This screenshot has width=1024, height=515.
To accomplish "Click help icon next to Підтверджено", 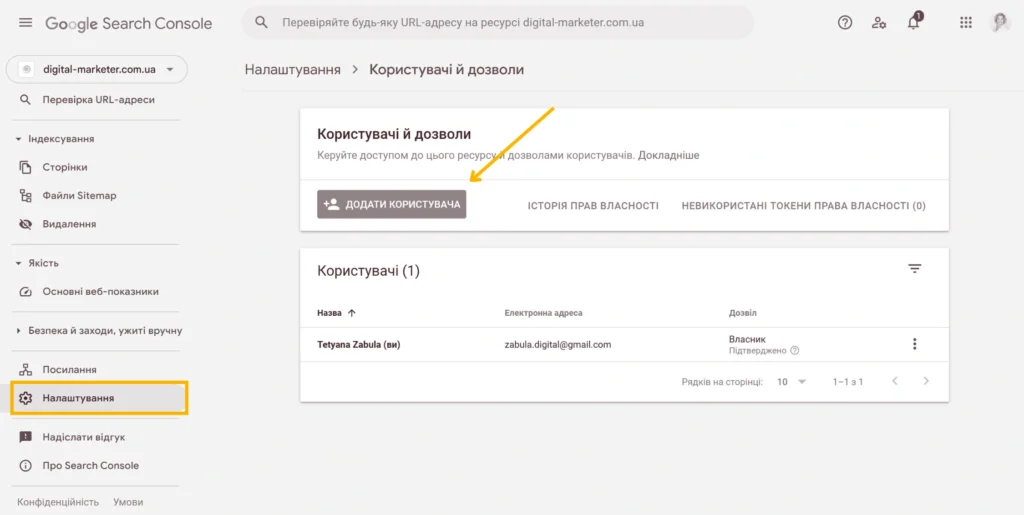I will (x=795, y=351).
